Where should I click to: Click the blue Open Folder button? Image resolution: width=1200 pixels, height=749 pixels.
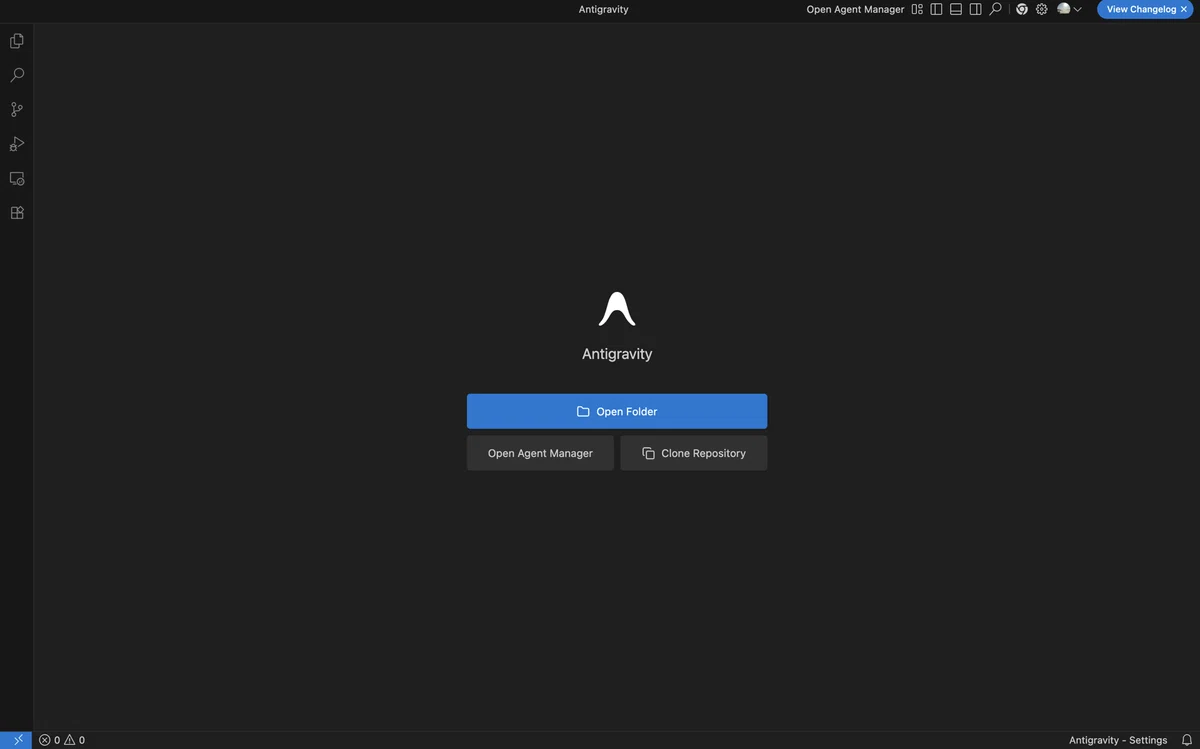click(617, 411)
